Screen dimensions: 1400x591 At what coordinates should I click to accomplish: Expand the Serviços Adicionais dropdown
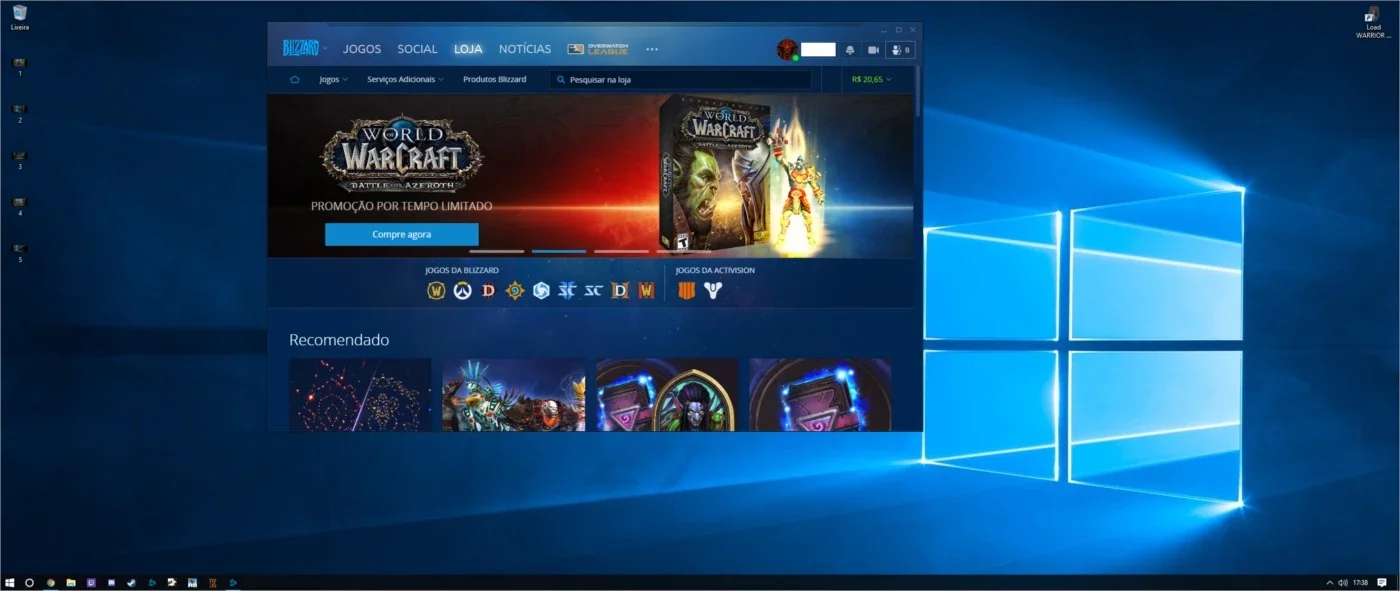[x=405, y=79]
